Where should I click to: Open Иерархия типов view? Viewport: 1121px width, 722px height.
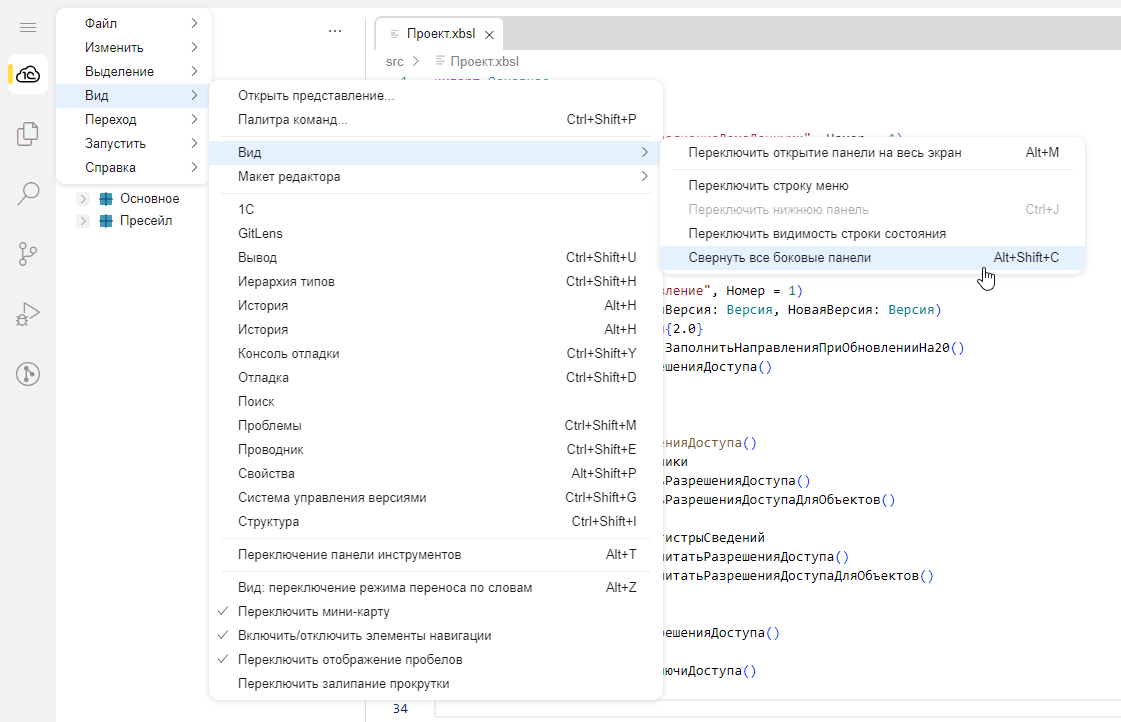(436, 282)
